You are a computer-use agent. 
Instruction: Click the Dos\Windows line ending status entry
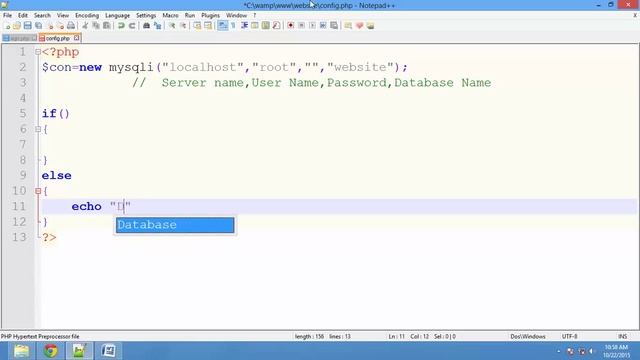pyautogui.click(x=528, y=336)
